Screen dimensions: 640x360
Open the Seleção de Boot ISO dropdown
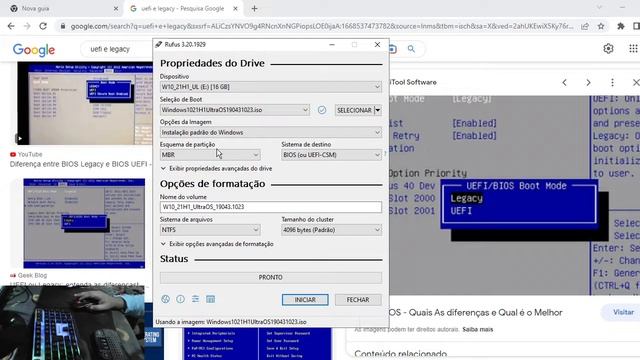coord(235,110)
